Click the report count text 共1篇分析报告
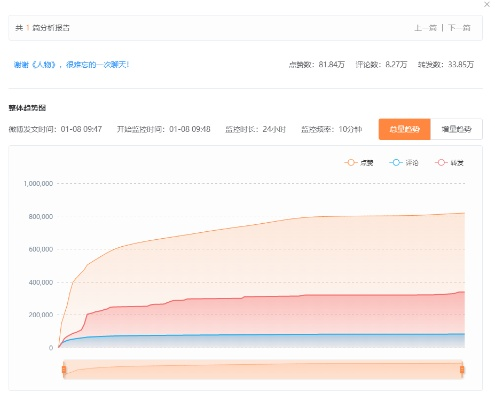The width and height of the screenshot is (495, 400). (x=42, y=28)
